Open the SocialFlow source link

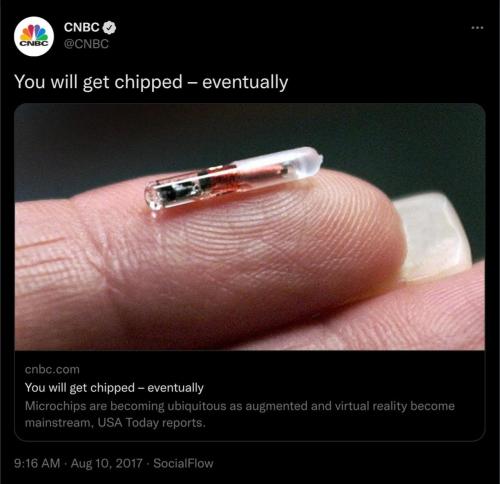pos(183,463)
